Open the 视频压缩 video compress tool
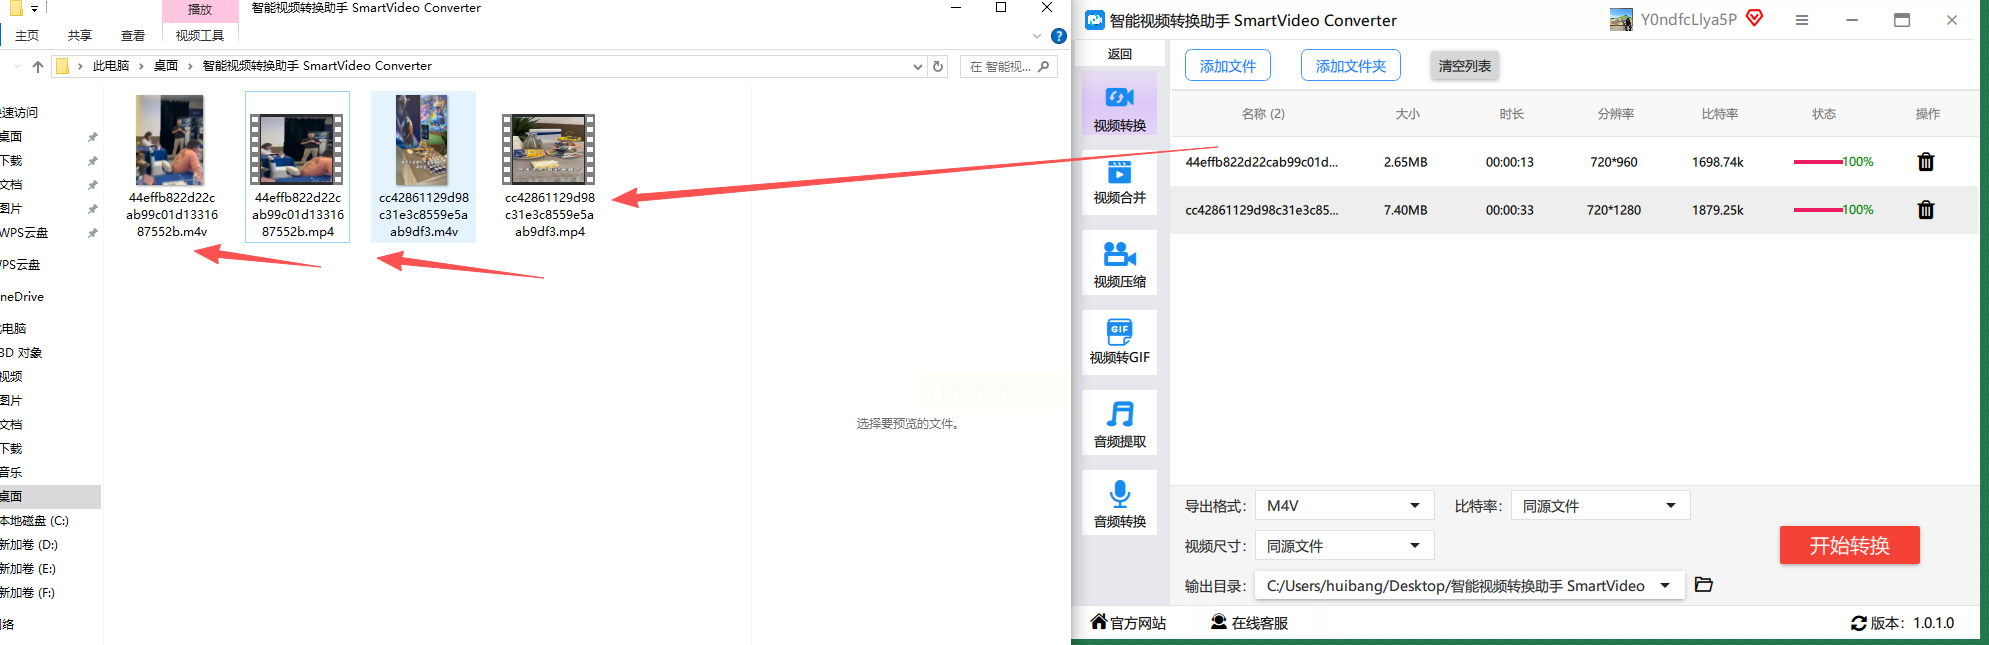This screenshot has width=1989, height=645. point(1119,264)
